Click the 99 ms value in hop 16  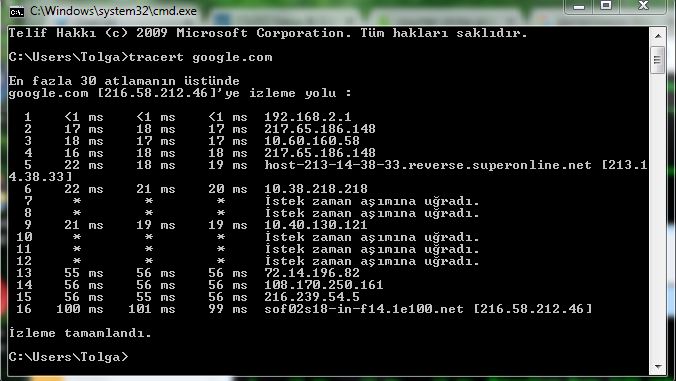click(228, 309)
